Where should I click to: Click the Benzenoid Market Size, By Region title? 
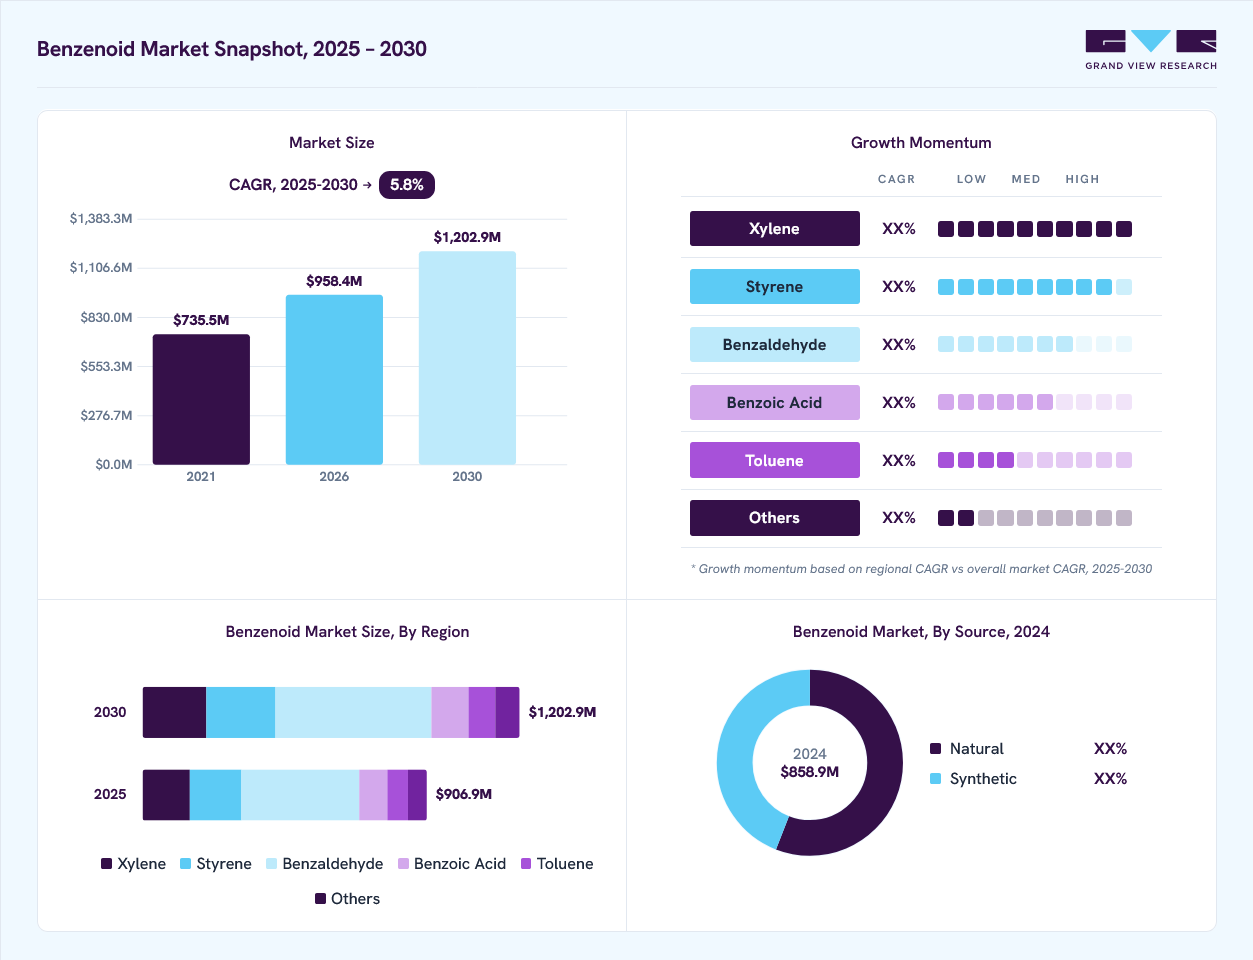point(347,632)
